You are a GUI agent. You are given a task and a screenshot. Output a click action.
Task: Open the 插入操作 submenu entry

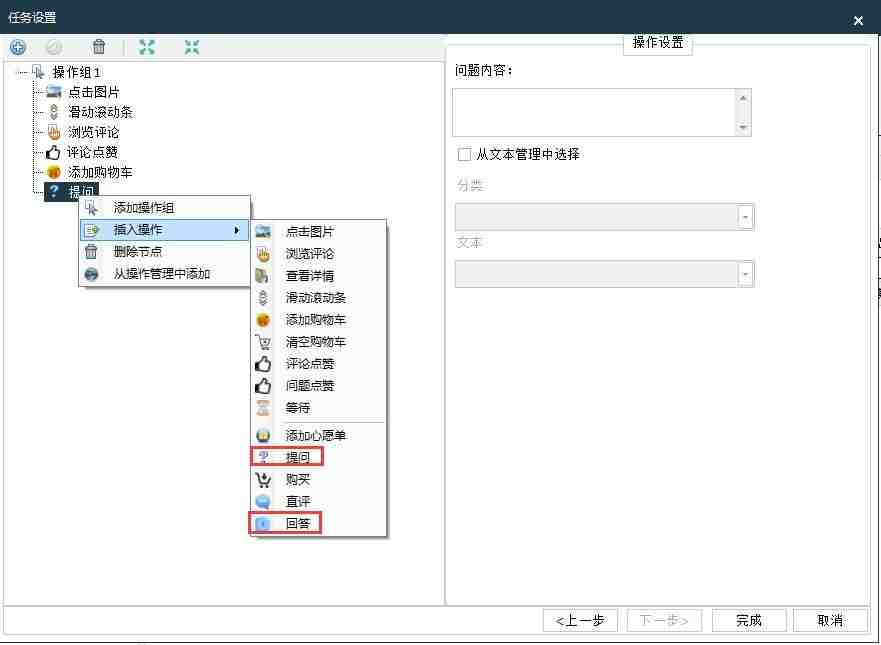(x=165, y=230)
